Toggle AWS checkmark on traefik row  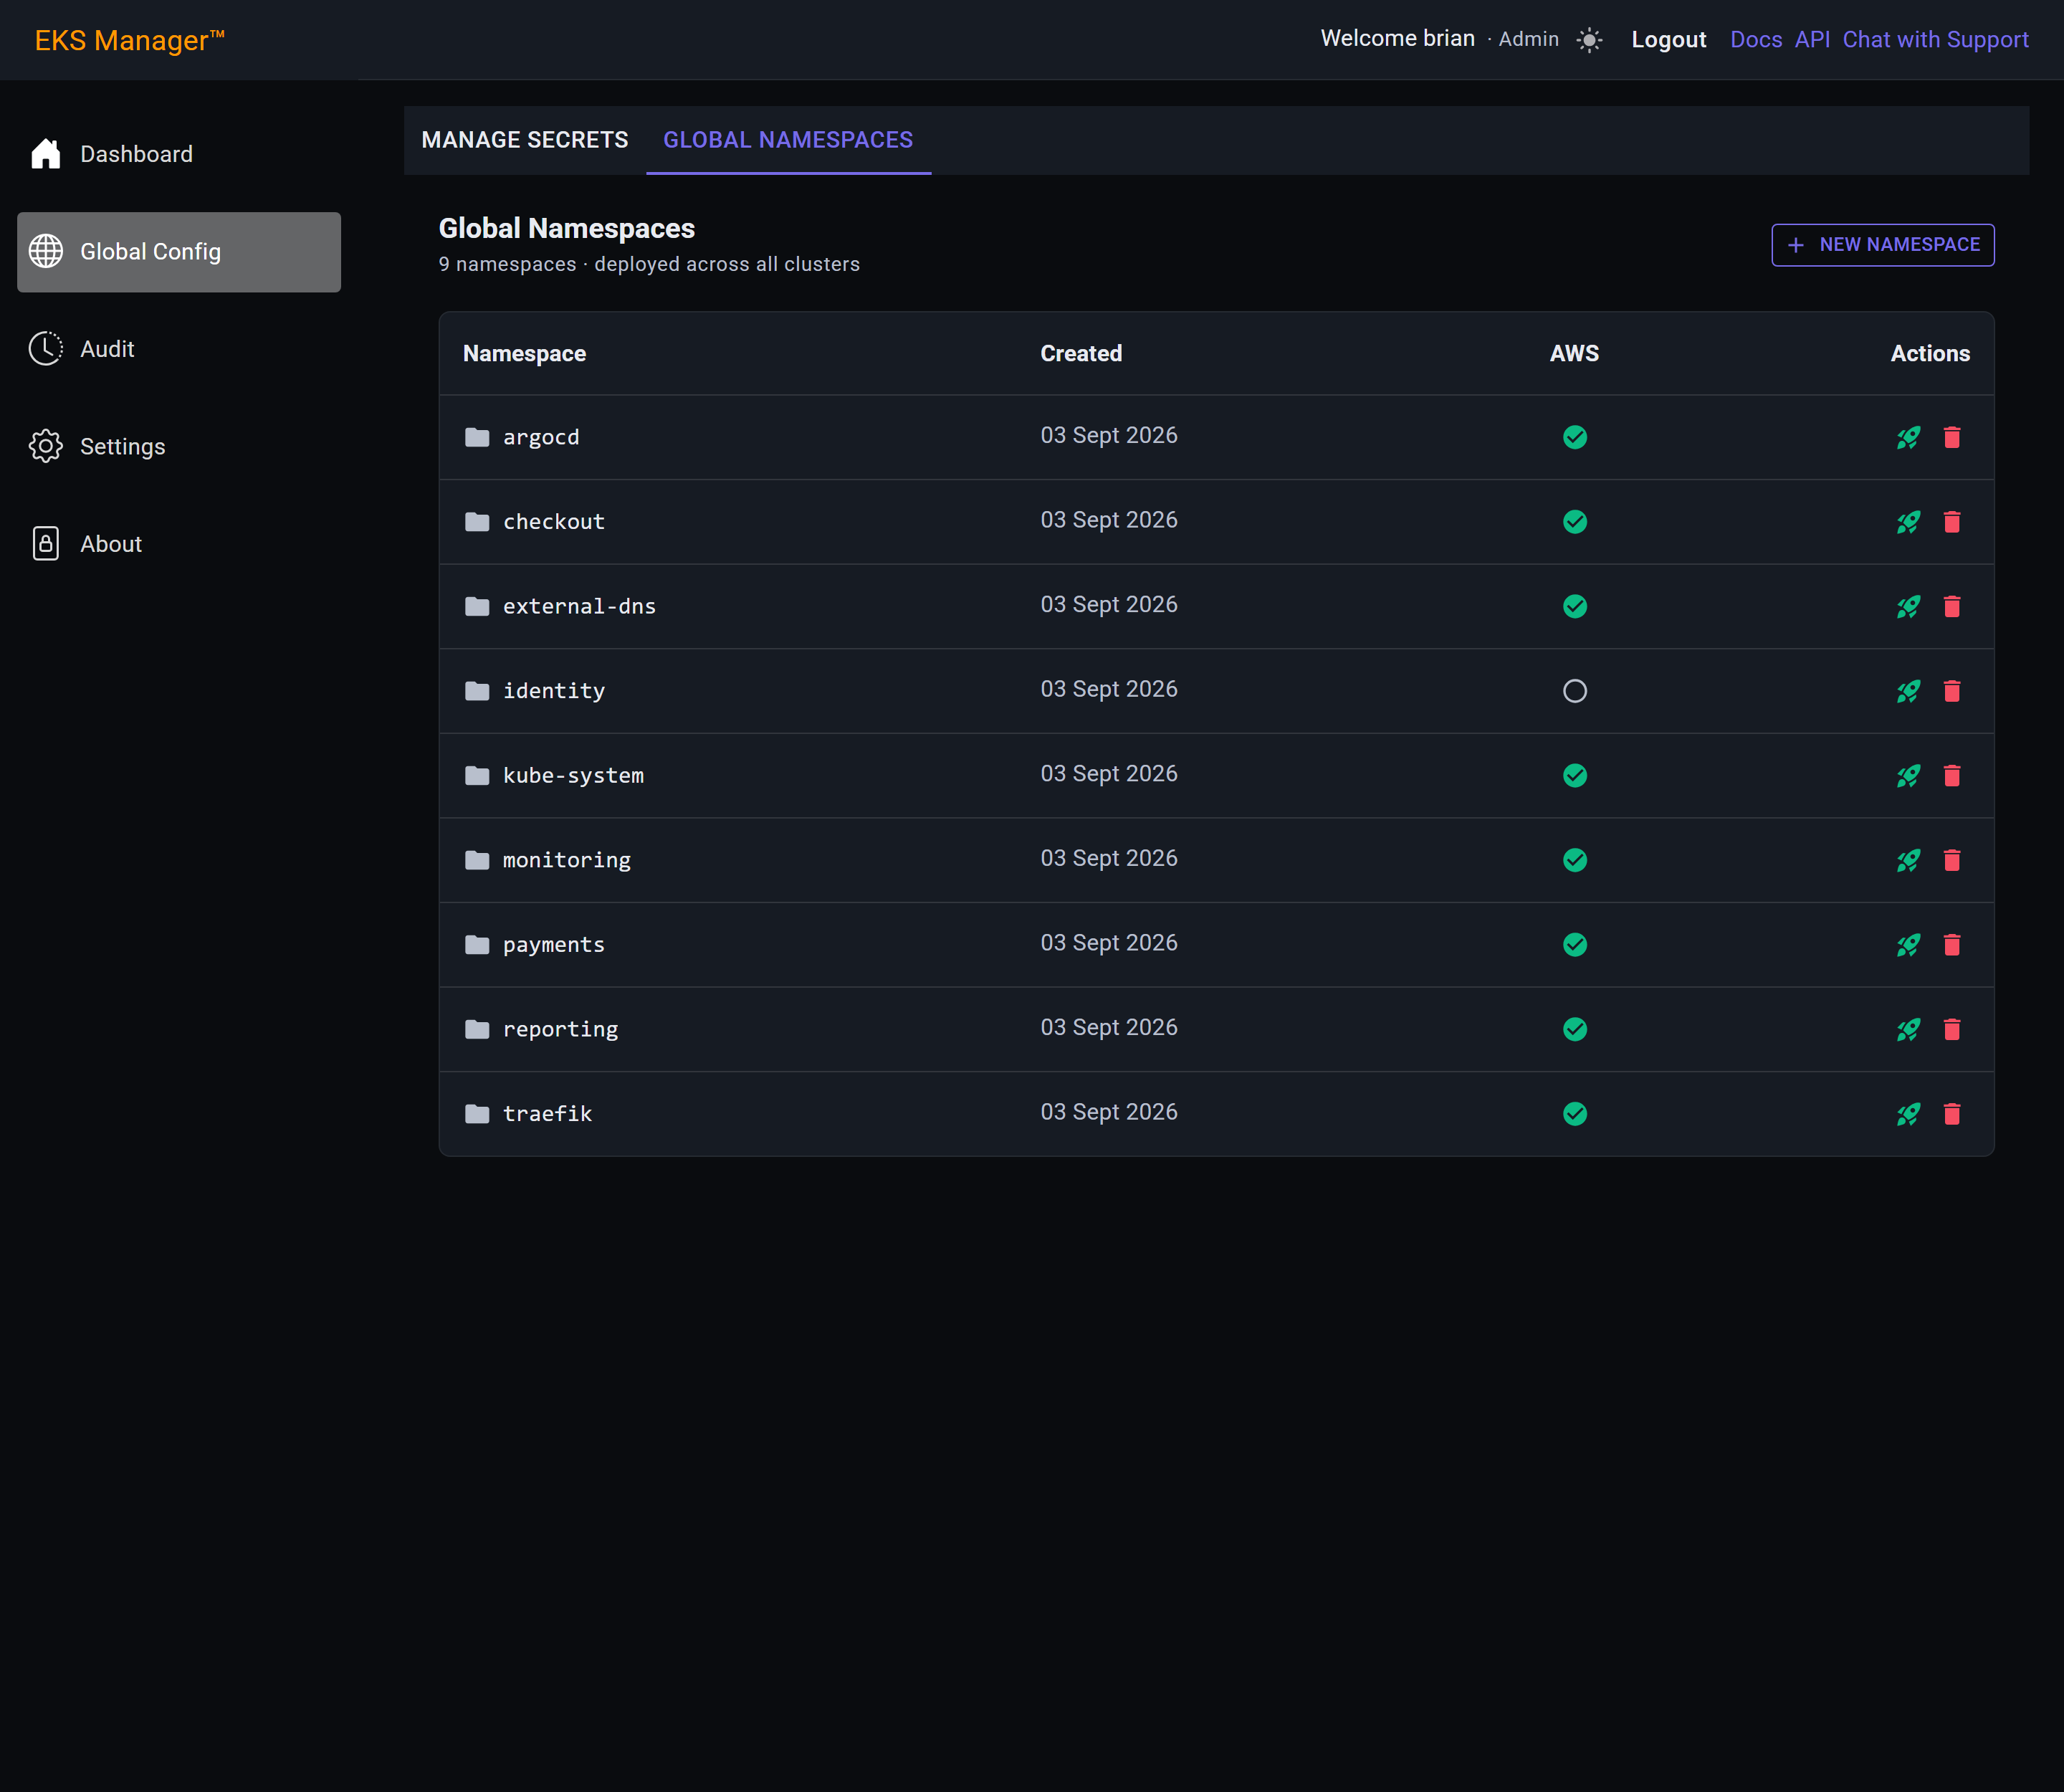(1575, 1114)
